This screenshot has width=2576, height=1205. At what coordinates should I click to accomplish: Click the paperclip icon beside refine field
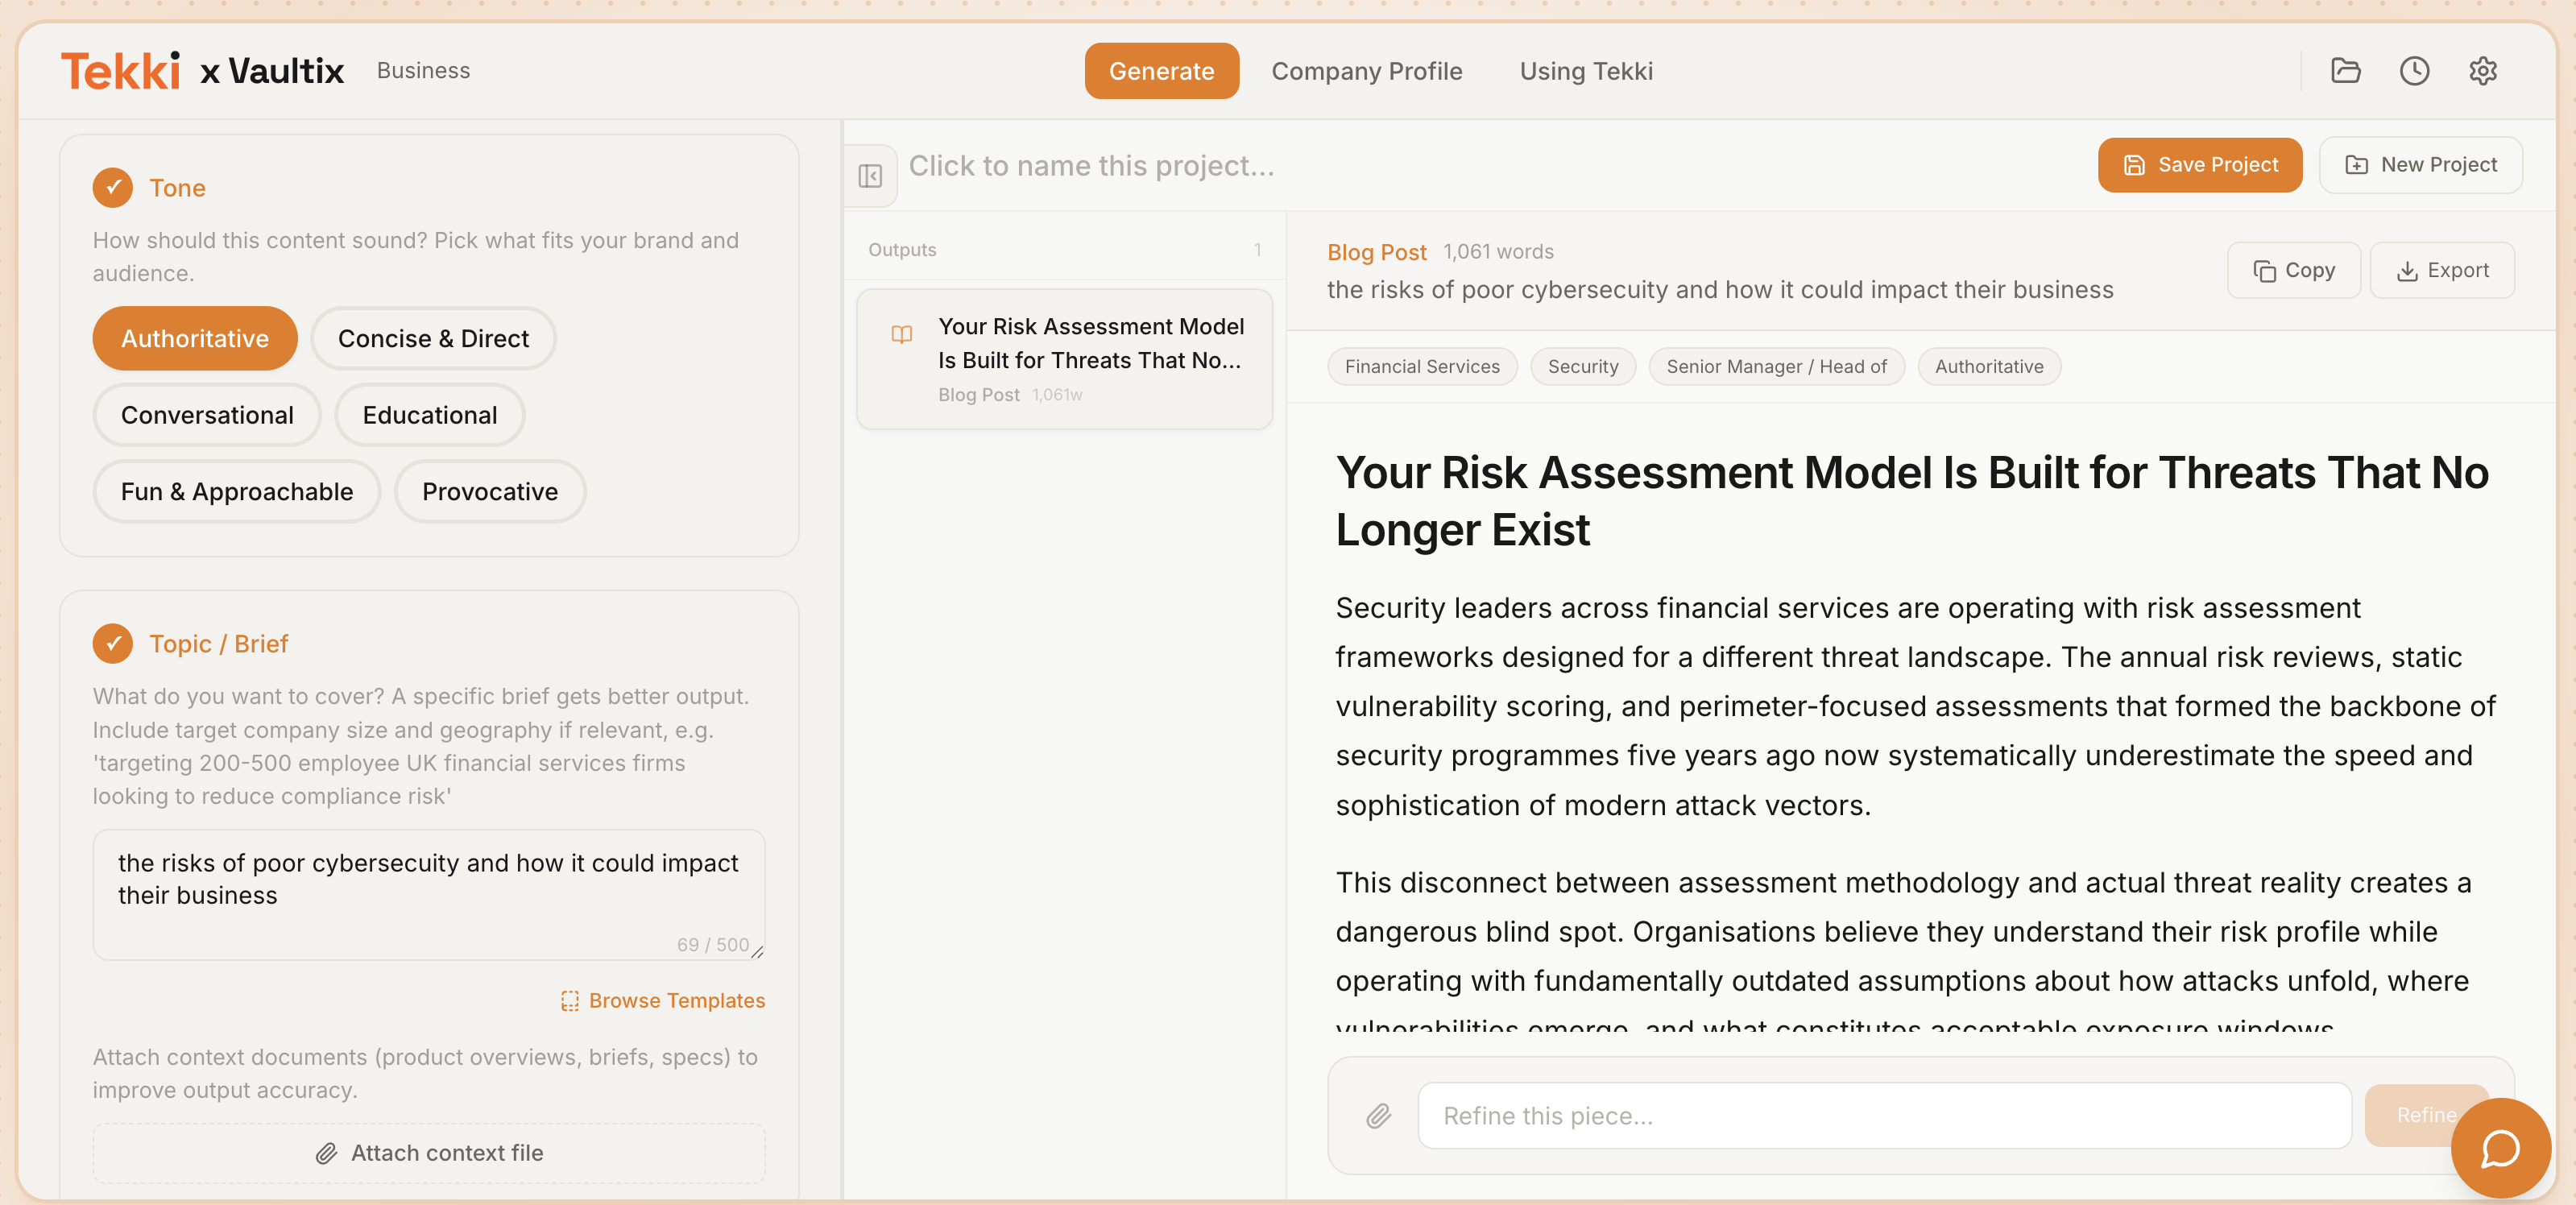point(1378,1115)
